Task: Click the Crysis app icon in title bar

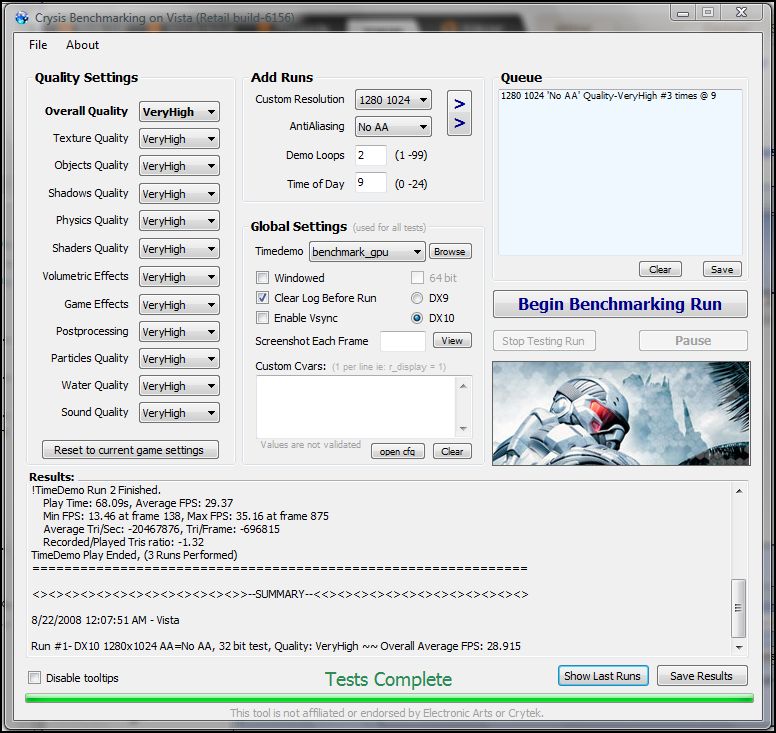Action: coord(22,18)
